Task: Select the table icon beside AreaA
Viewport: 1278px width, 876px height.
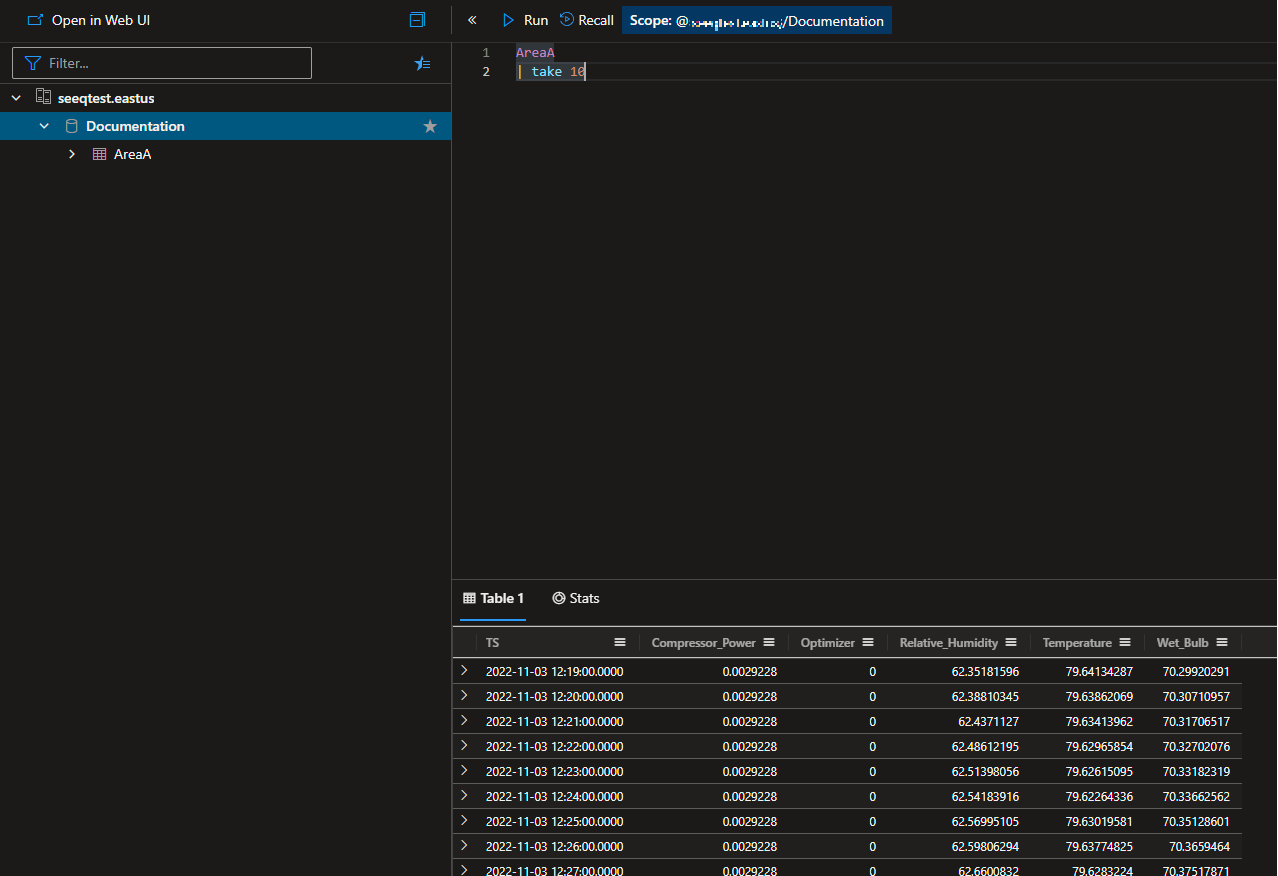Action: click(x=98, y=154)
